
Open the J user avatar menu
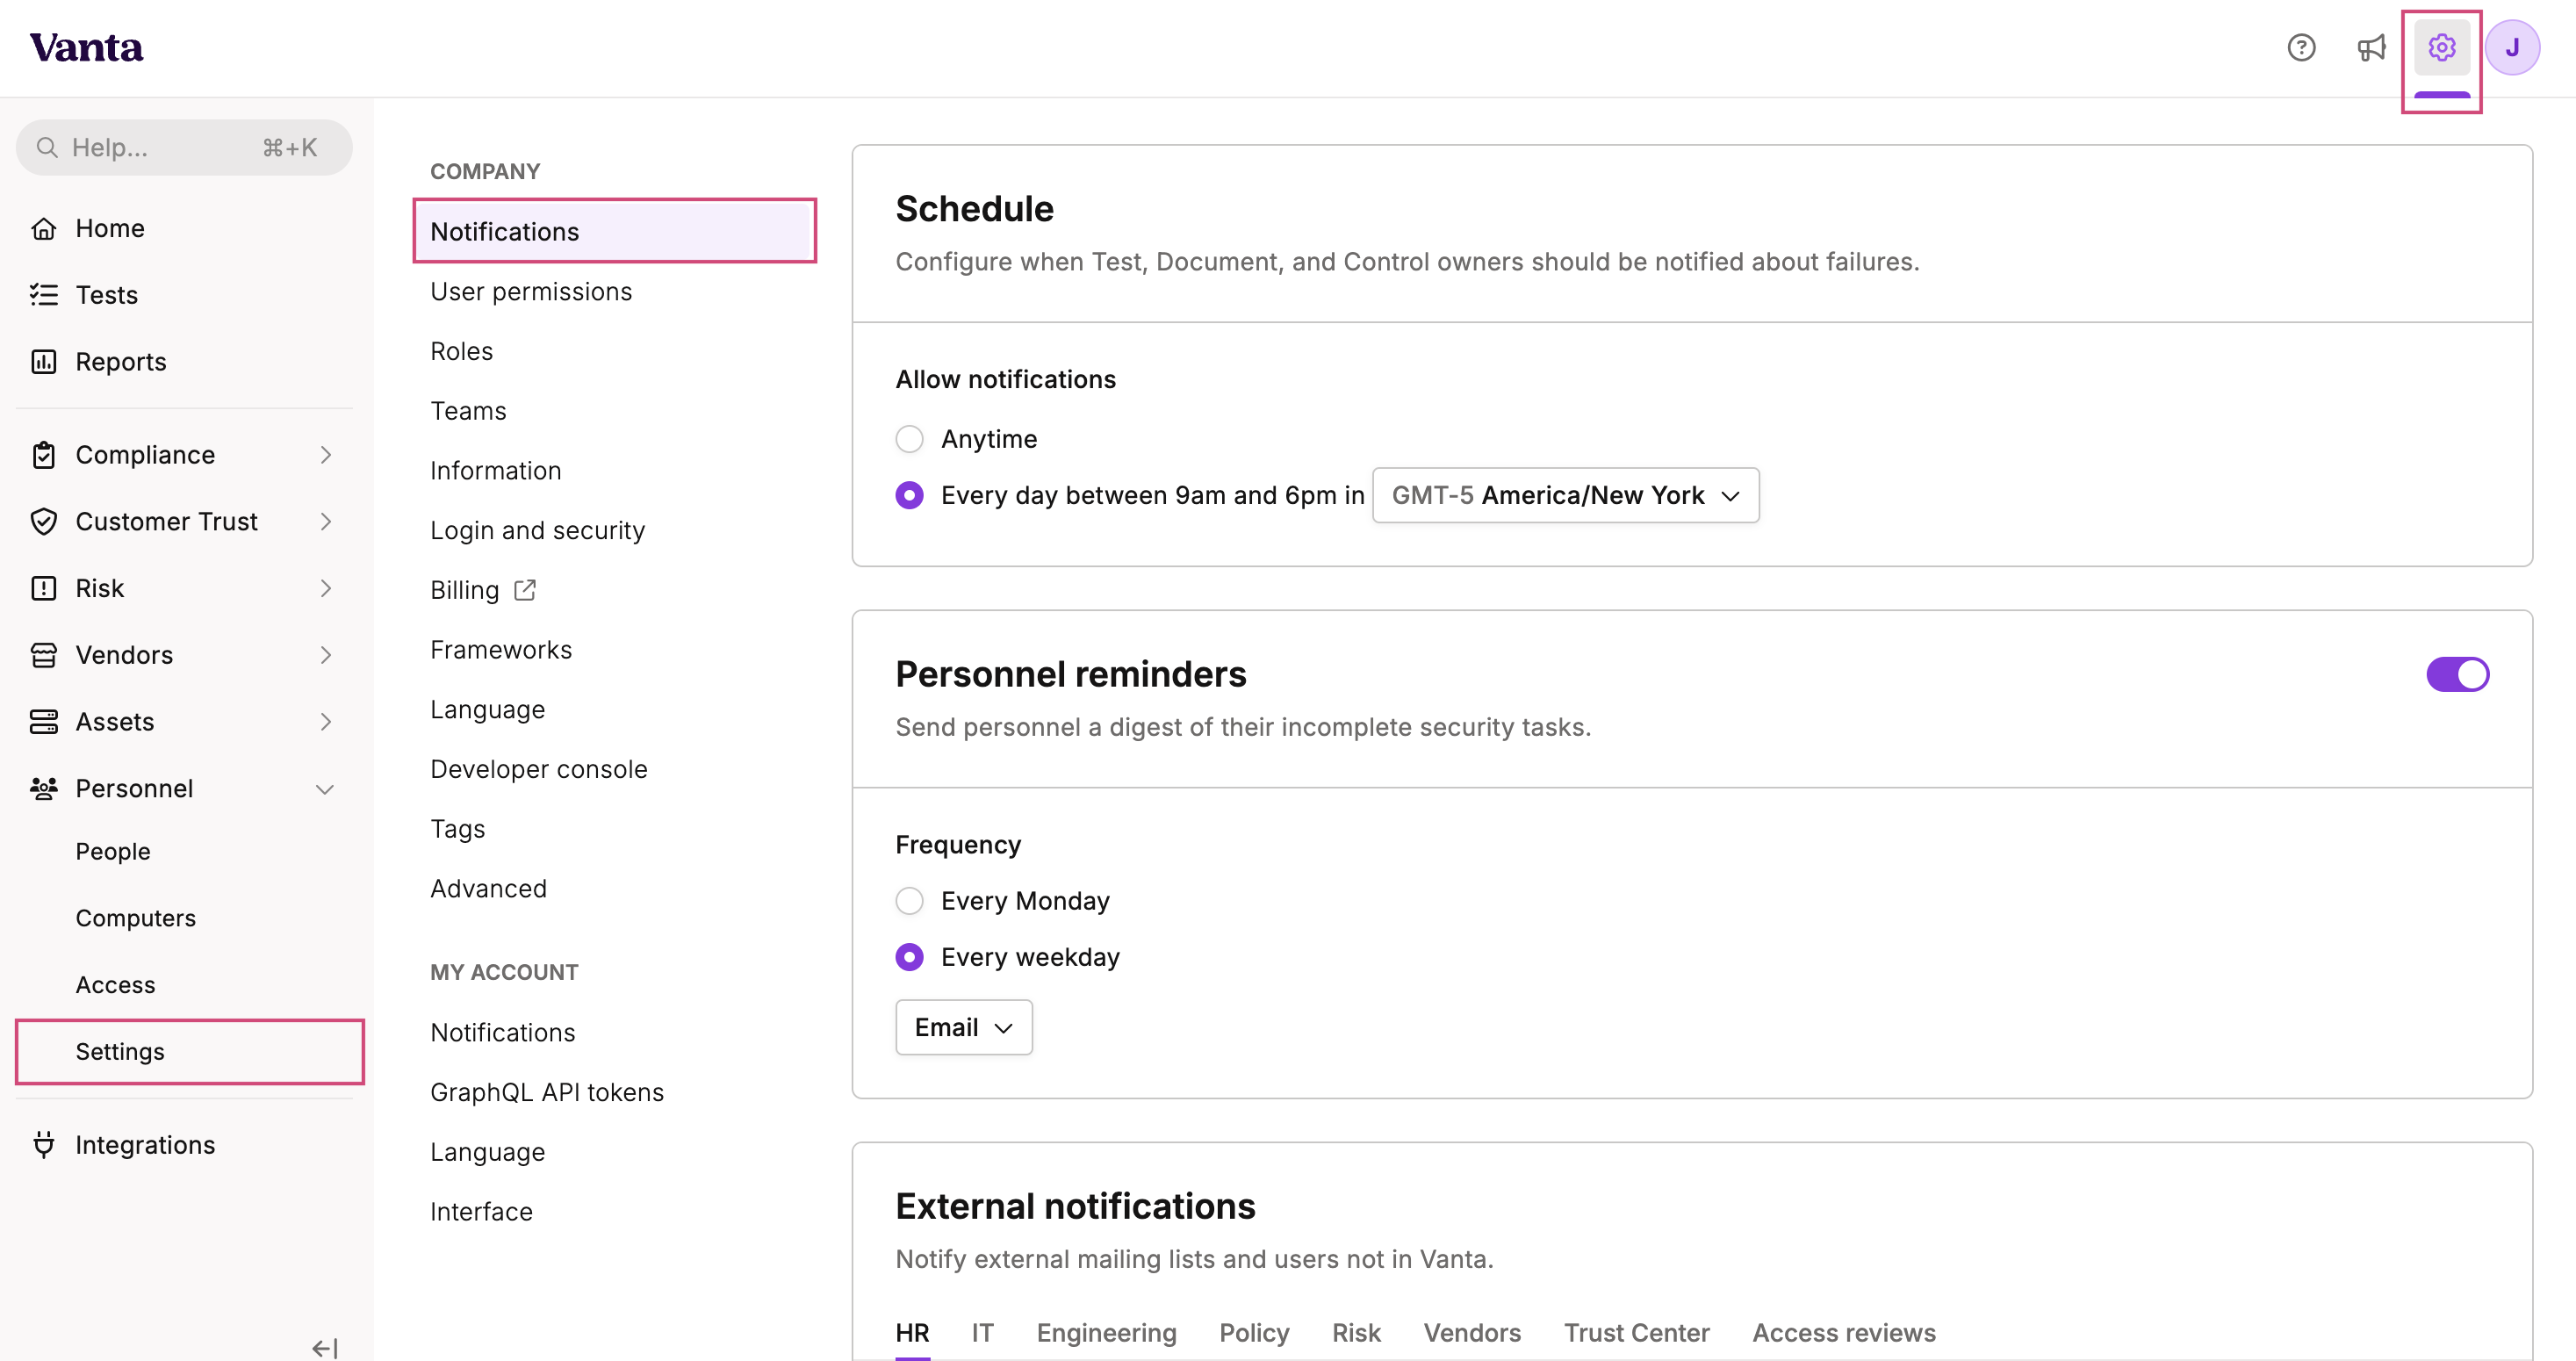point(2512,48)
